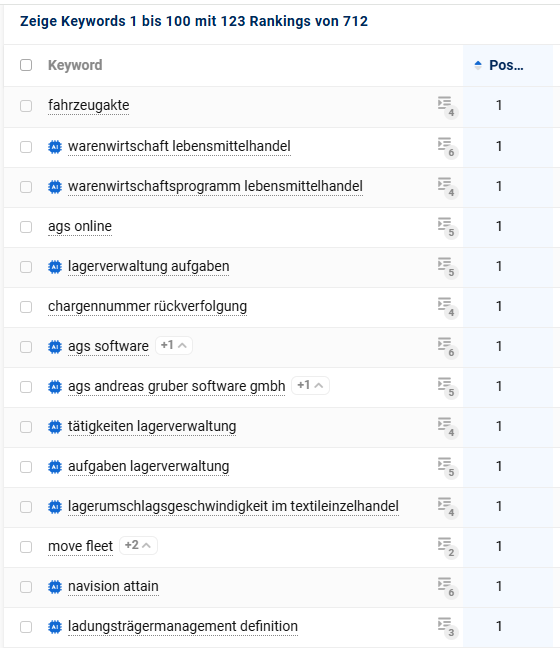Expand +1 rankings for ags andreas gruber software gmbh

310,386
